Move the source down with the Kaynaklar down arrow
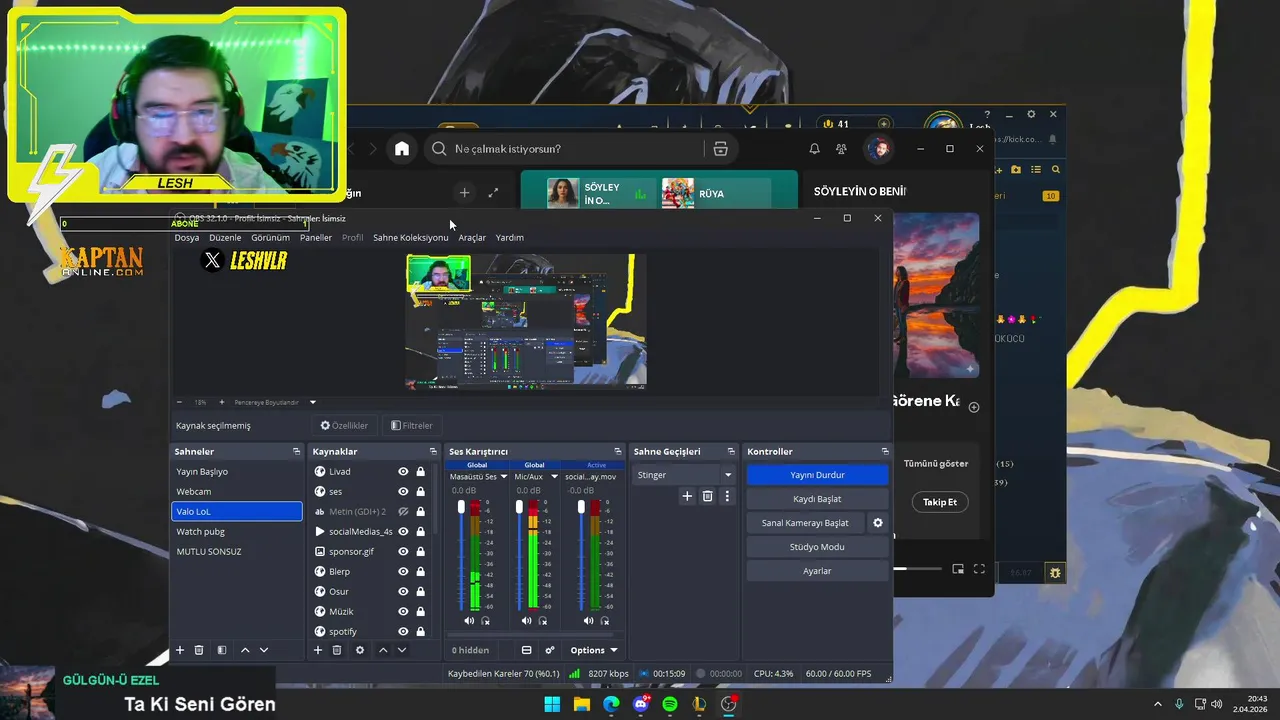 tap(402, 650)
